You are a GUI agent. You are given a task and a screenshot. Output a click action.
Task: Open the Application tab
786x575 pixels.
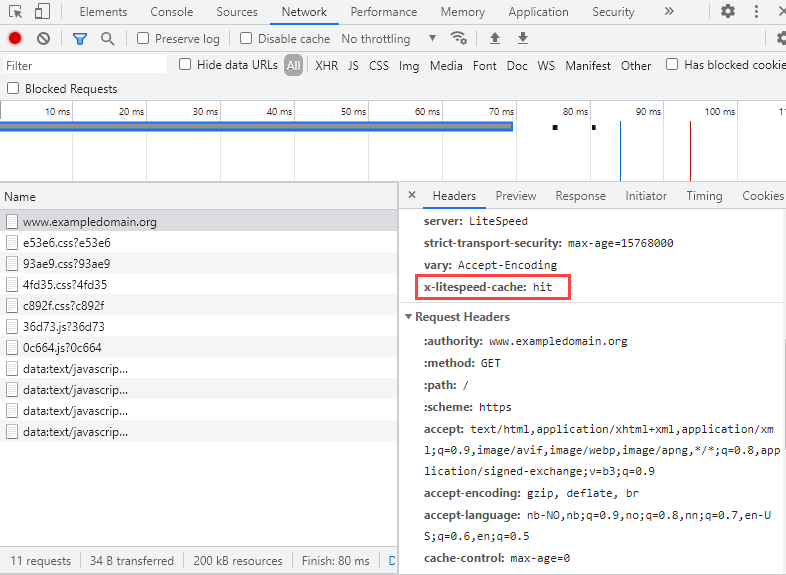tap(538, 12)
